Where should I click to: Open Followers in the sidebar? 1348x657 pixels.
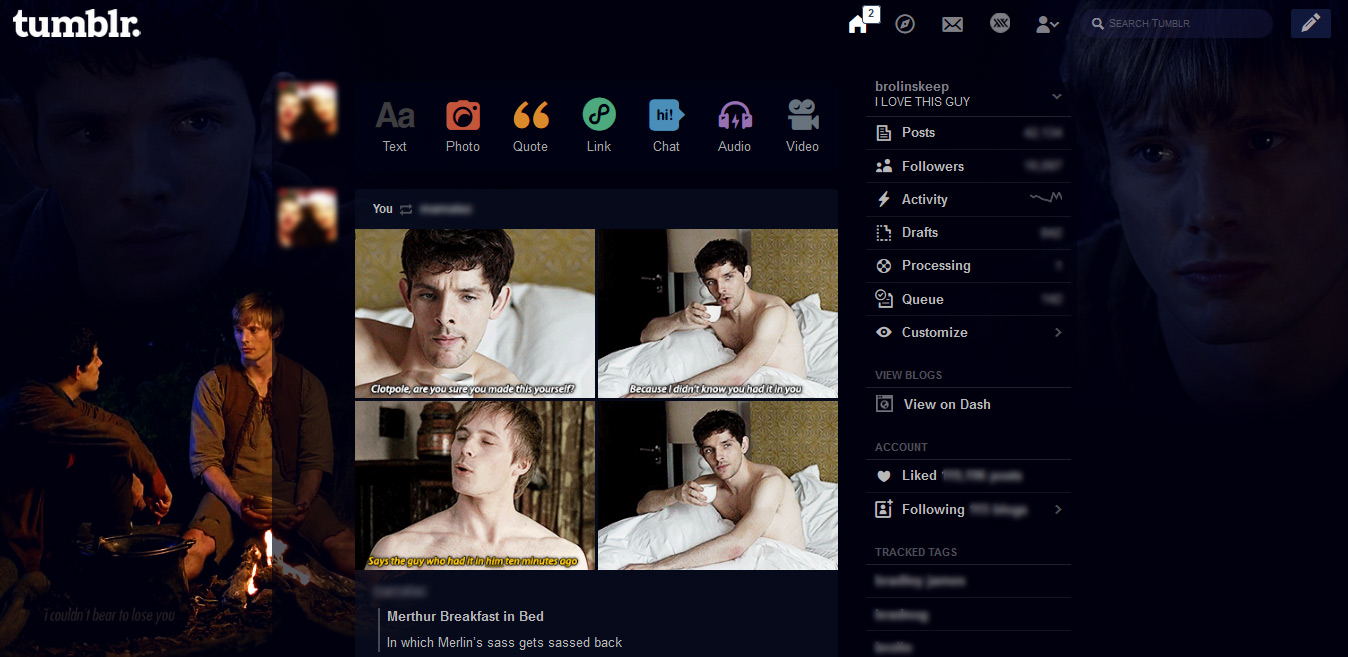click(968, 166)
